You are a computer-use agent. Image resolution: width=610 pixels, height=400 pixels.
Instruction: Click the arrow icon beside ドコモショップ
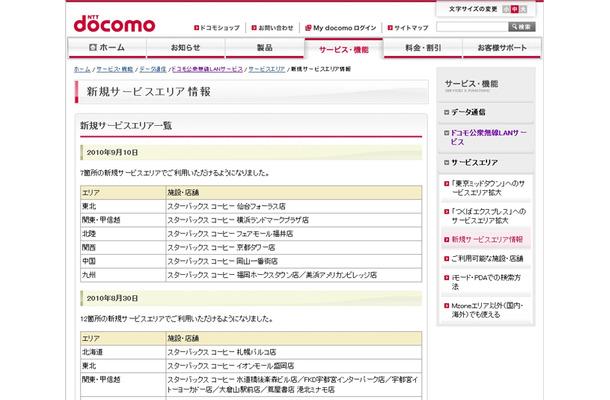pyautogui.click(x=196, y=28)
